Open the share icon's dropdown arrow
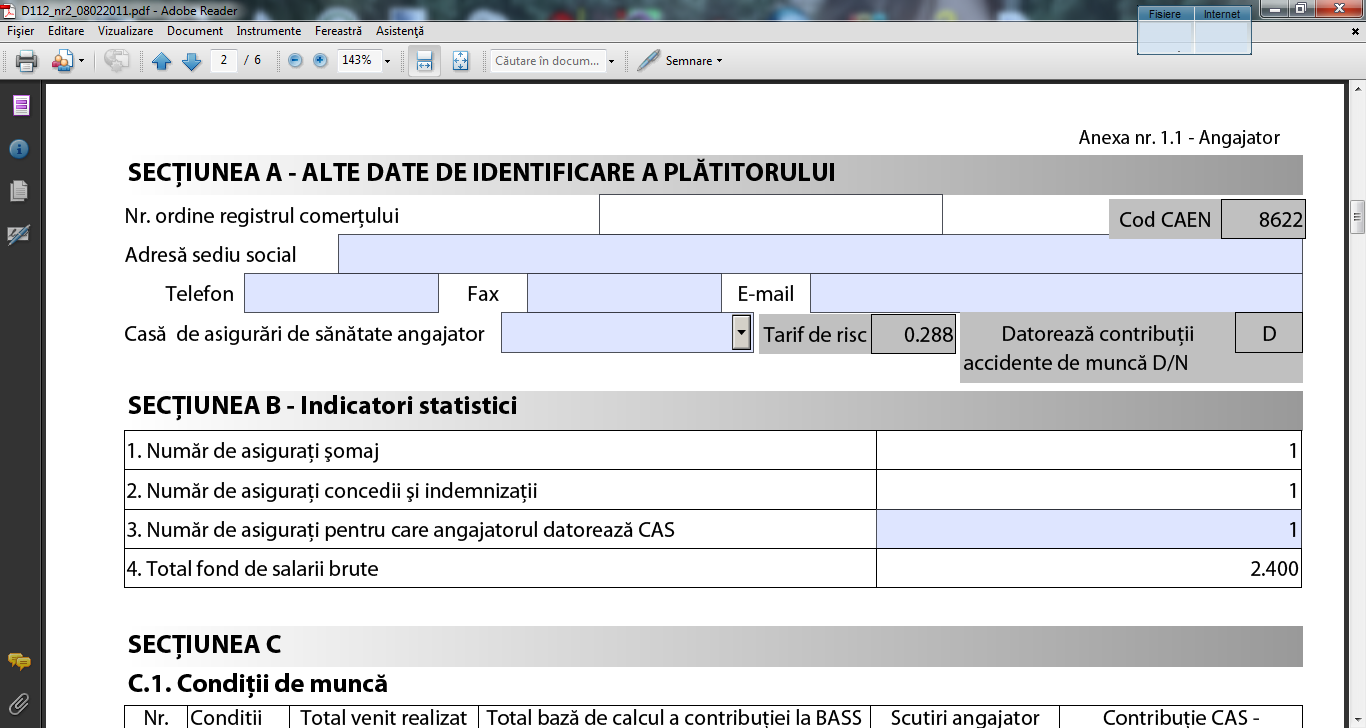Screen dimensions: 1366x728 pos(82,61)
